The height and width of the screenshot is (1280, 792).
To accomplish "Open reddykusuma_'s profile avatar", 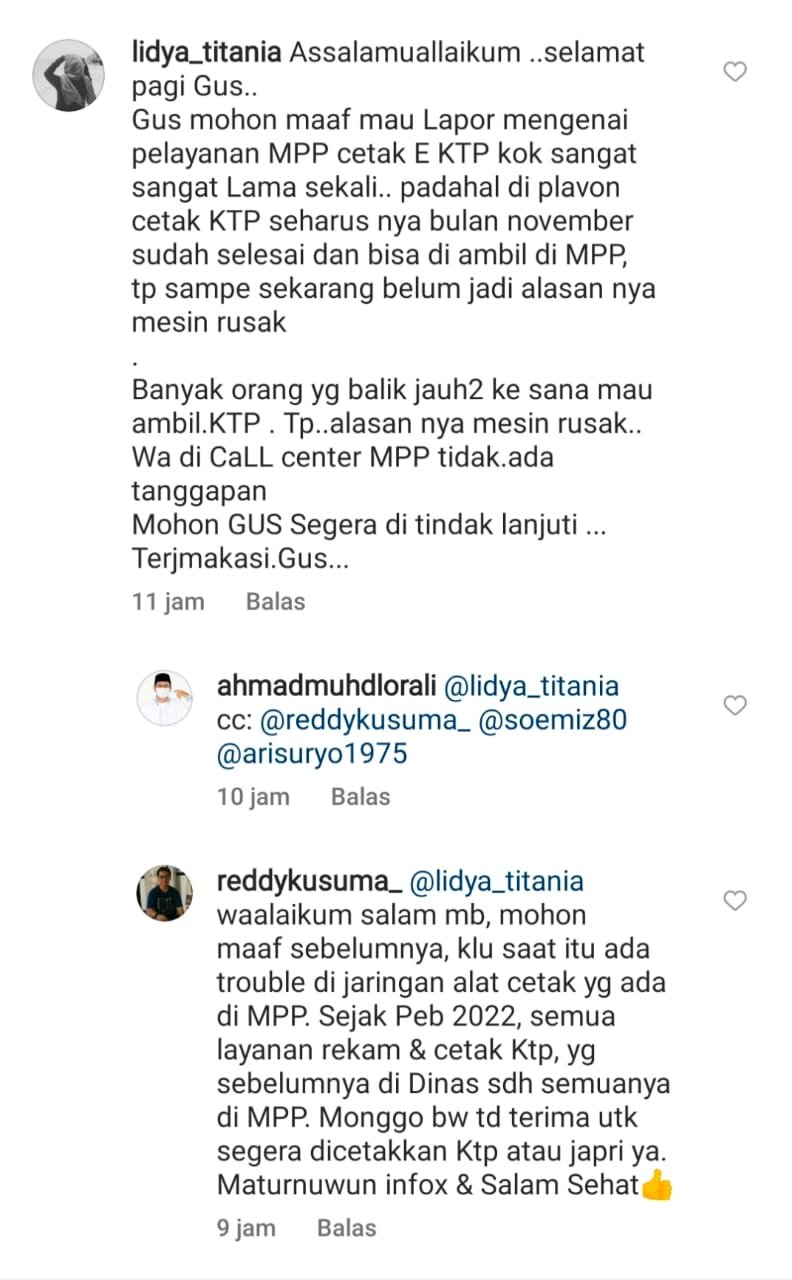I will (x=164, y=893).
